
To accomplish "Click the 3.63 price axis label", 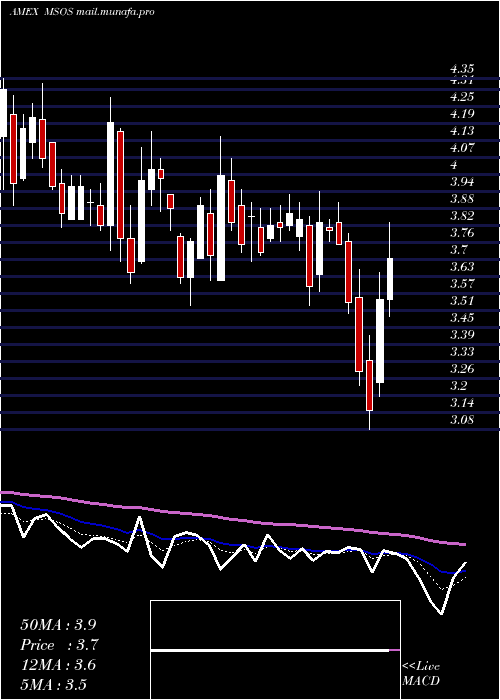I will pyautogui.click(x=462, y=267).
